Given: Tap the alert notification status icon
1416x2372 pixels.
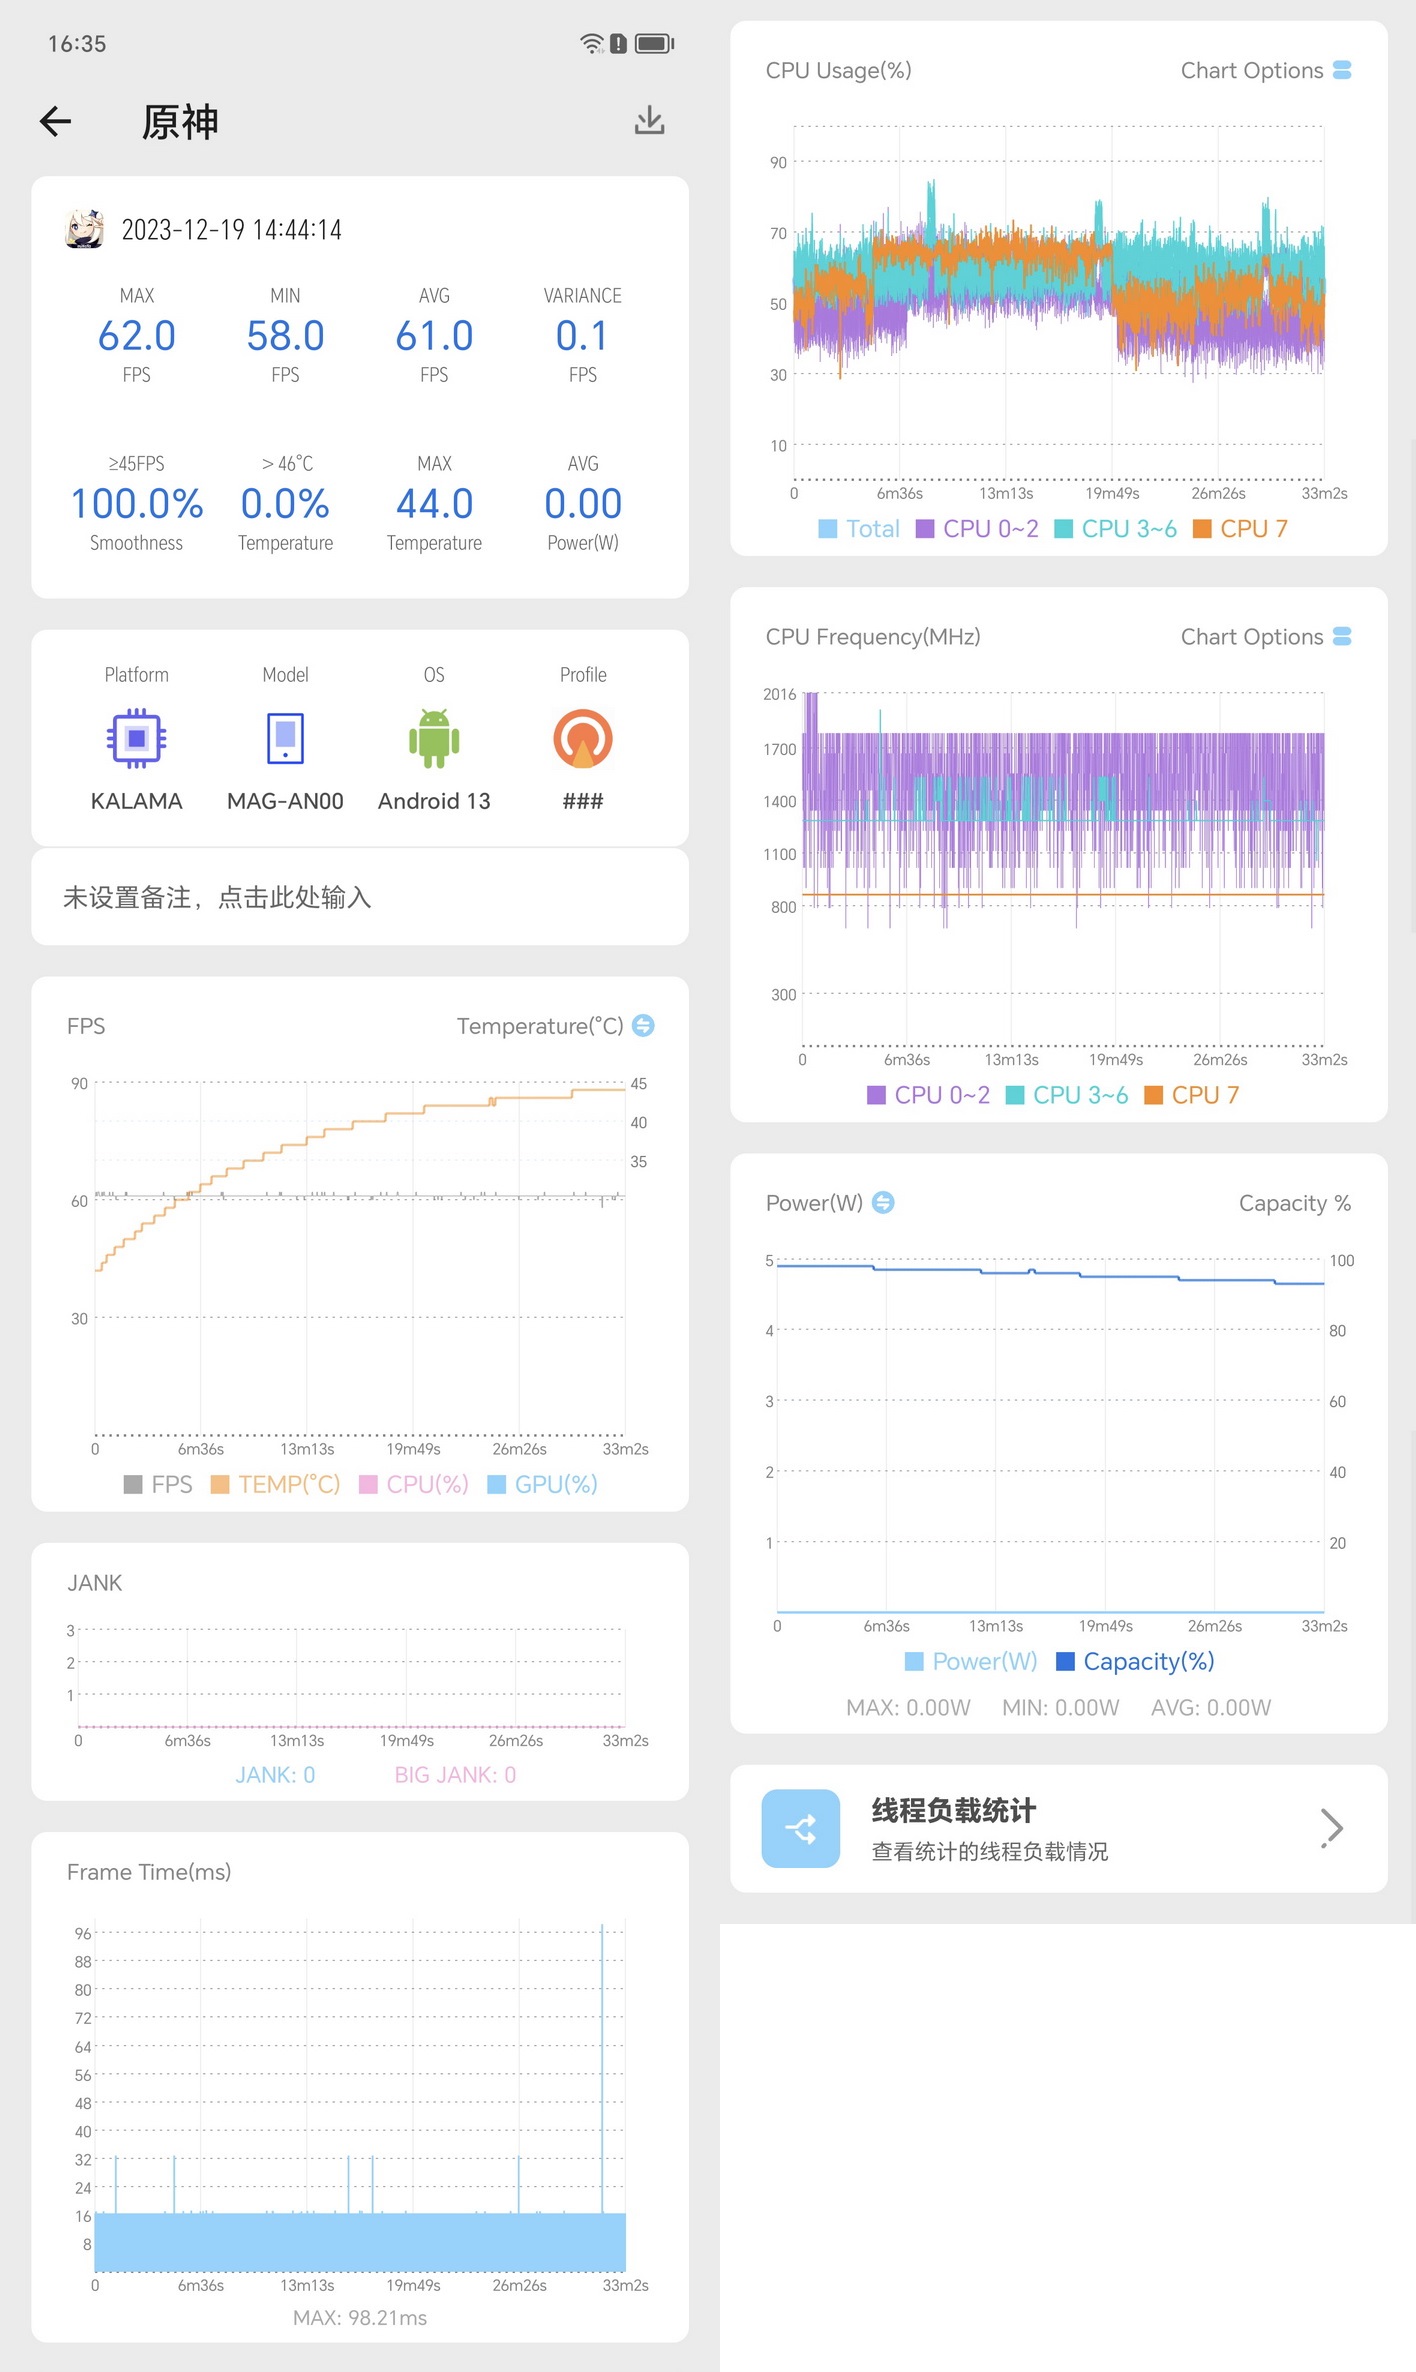Looking at the screenshot, I should point(619,43).
